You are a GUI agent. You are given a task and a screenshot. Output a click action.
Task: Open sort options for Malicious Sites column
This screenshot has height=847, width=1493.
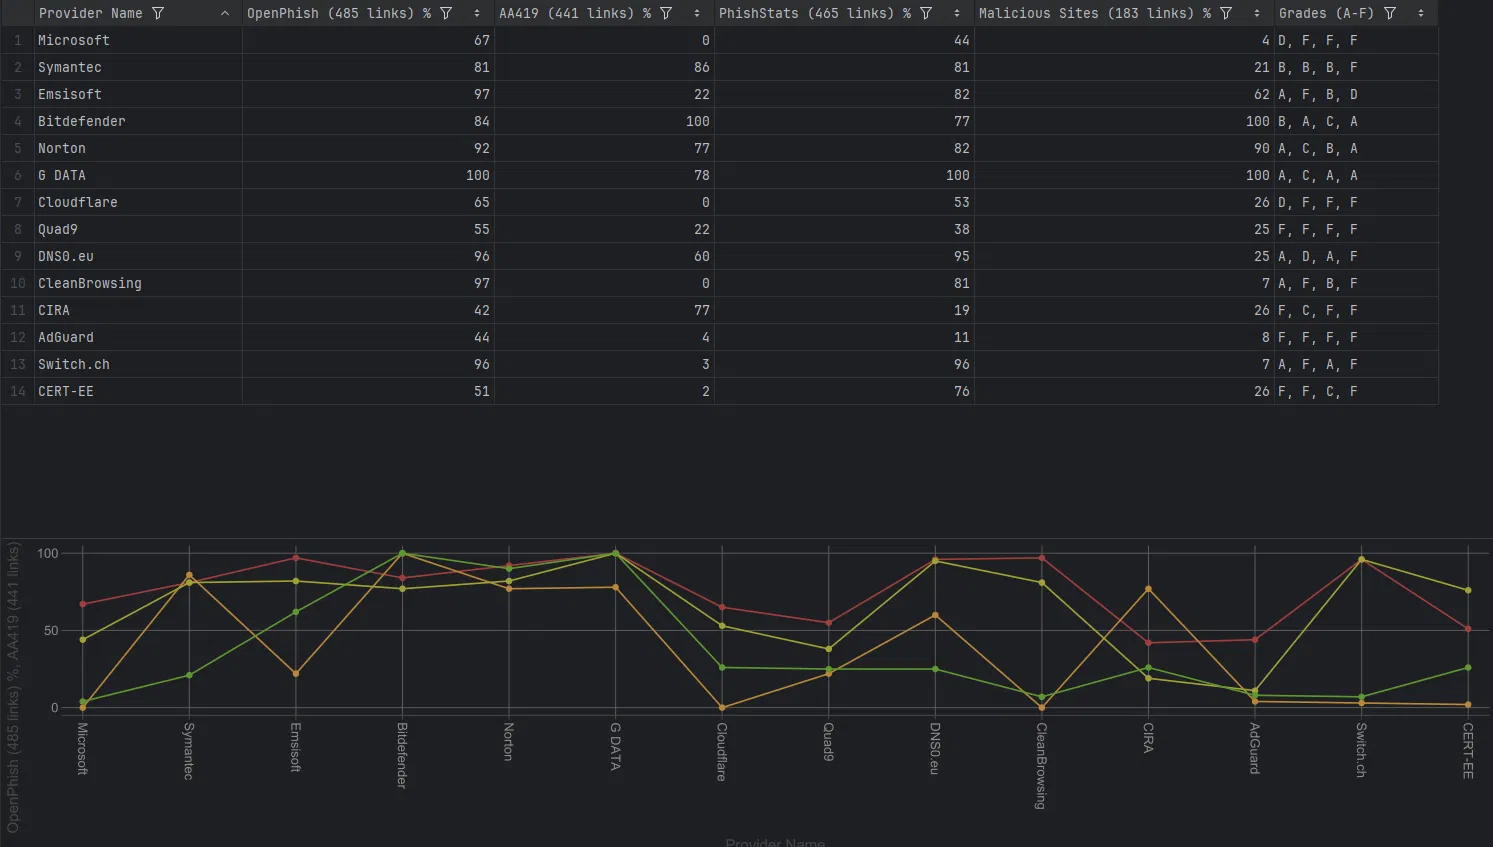pos(1257,13)
